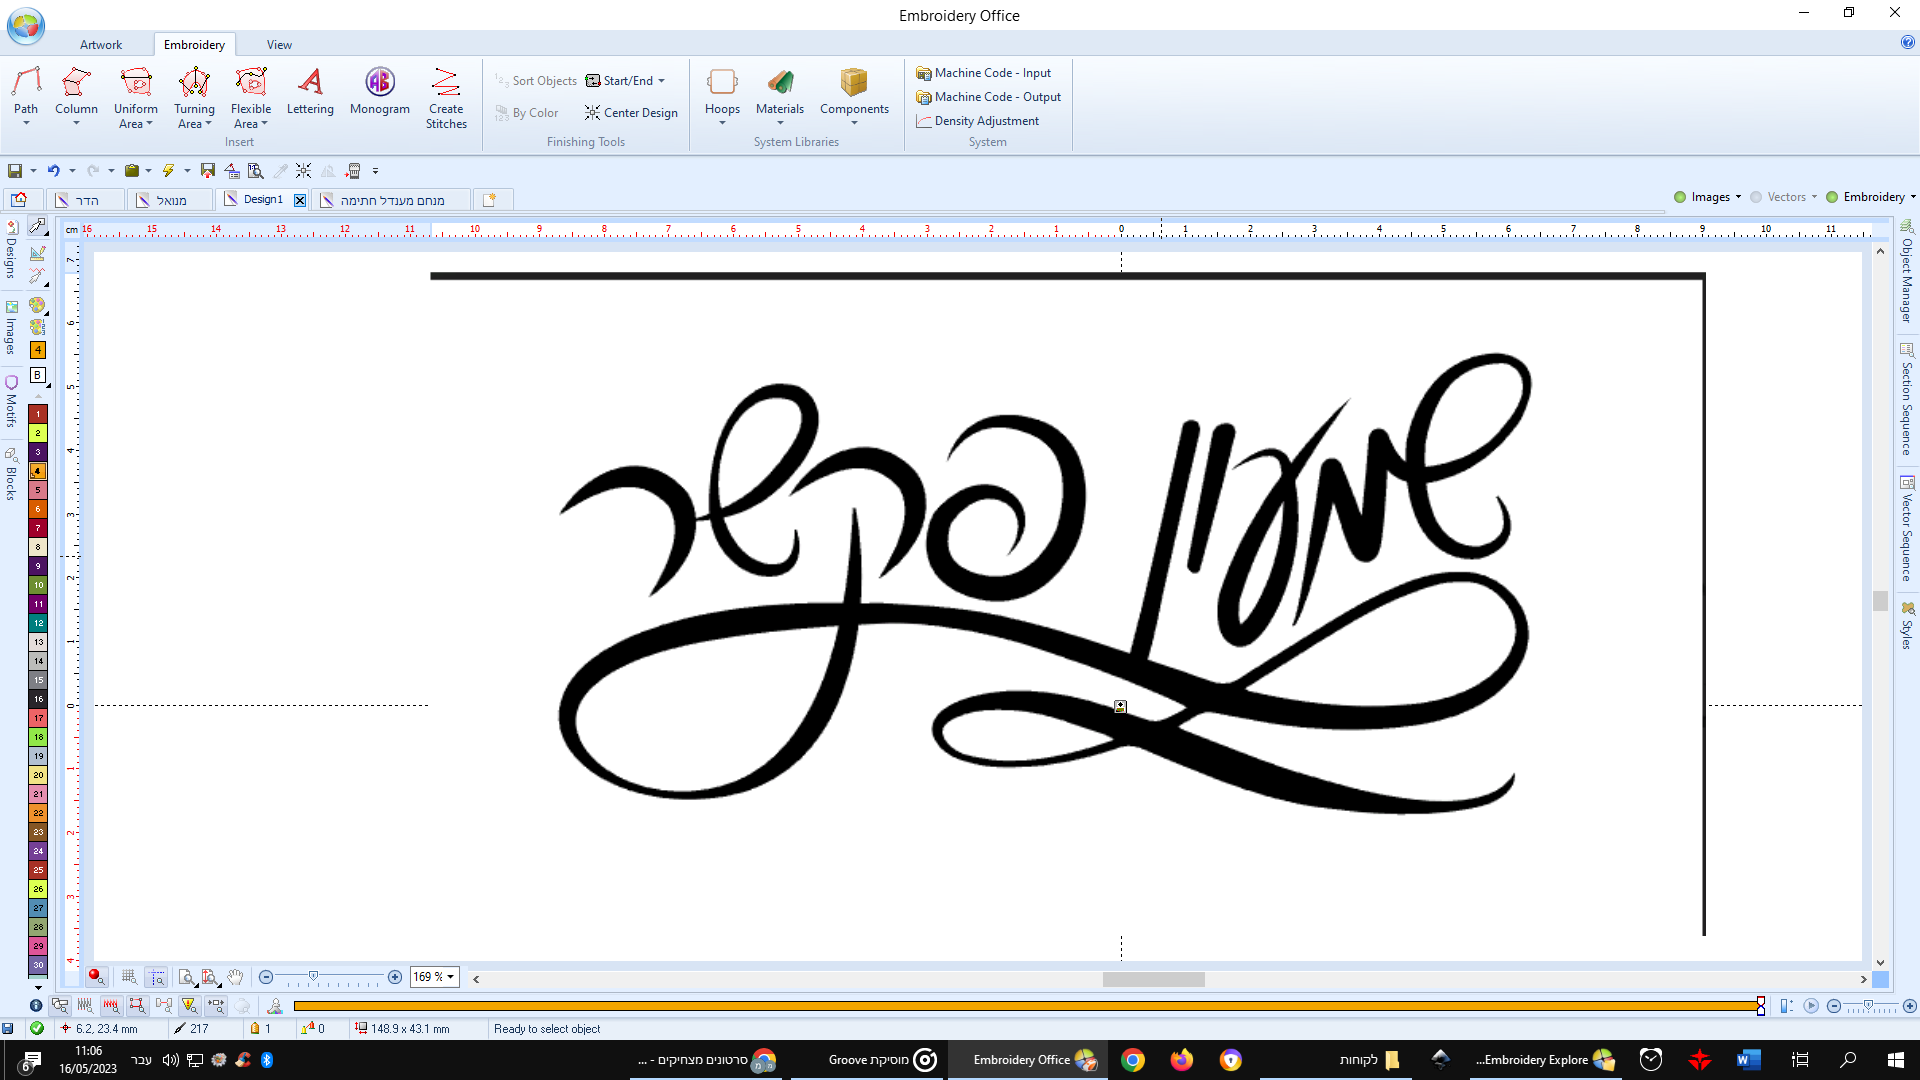Toggle Images layer visibility
Image resolution: width=1920 pixels, height=1080 pixels.
tap(1680, 197)
